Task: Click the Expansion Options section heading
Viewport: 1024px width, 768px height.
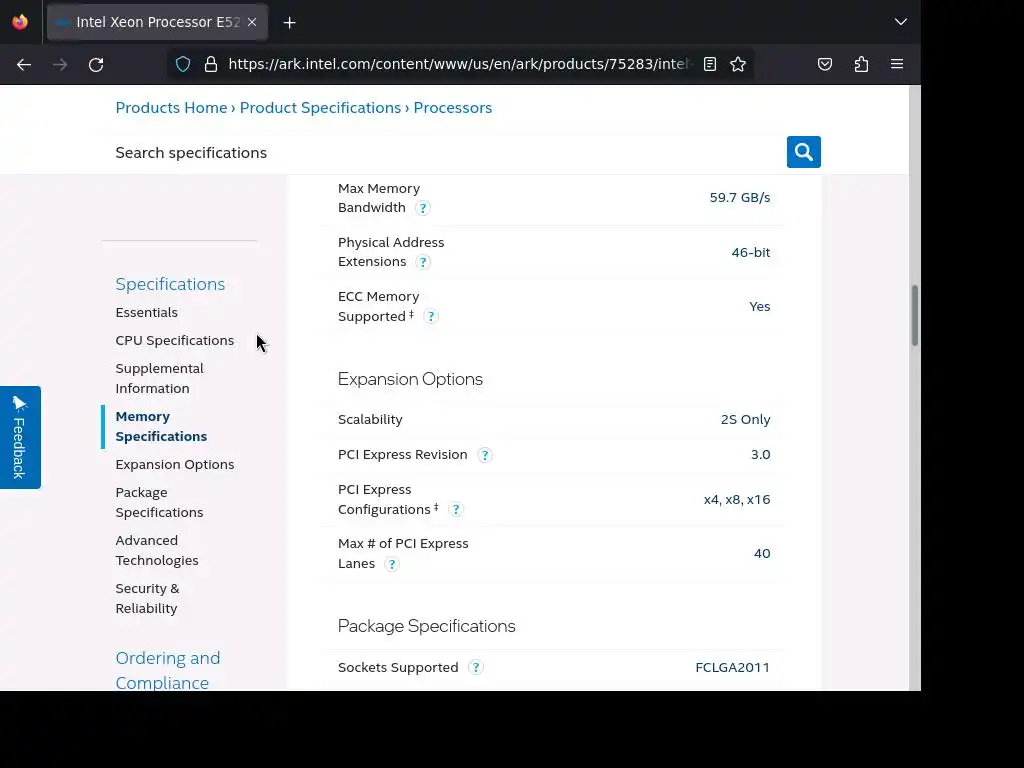Action: pyautogui.click(x=410, y=379)
